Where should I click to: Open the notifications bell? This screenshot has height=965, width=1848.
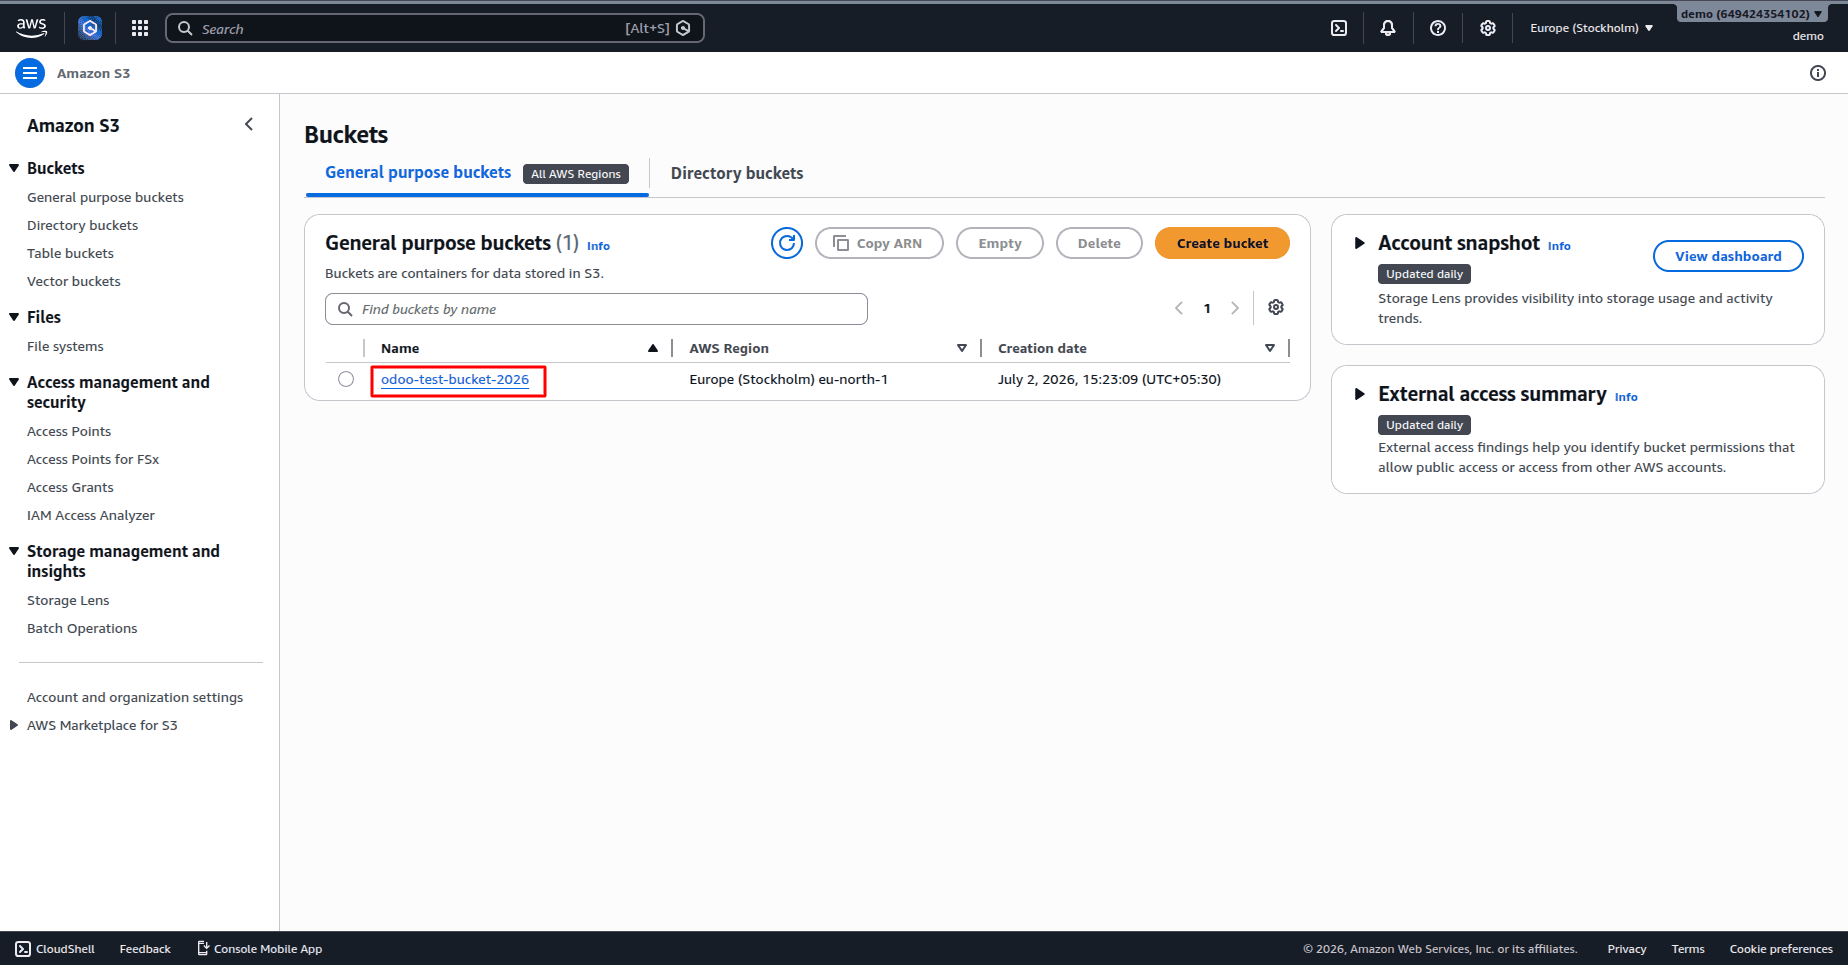click(1388, 28)
